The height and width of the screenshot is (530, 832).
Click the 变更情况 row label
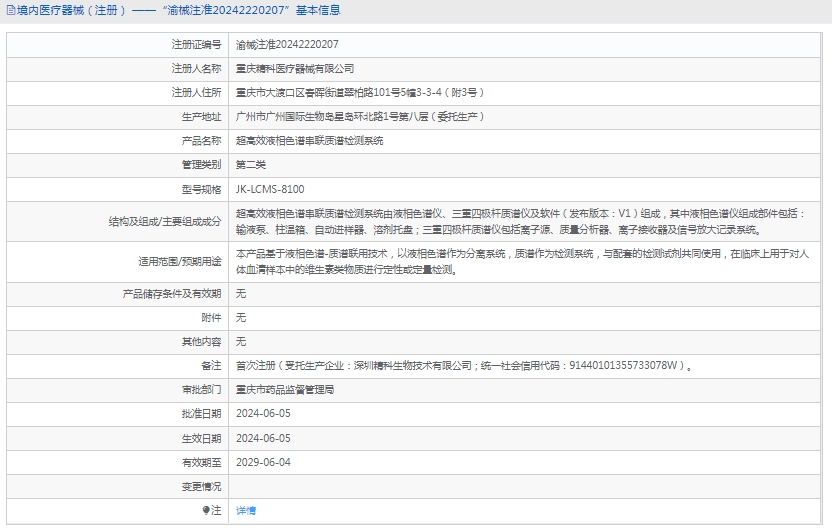201,486
